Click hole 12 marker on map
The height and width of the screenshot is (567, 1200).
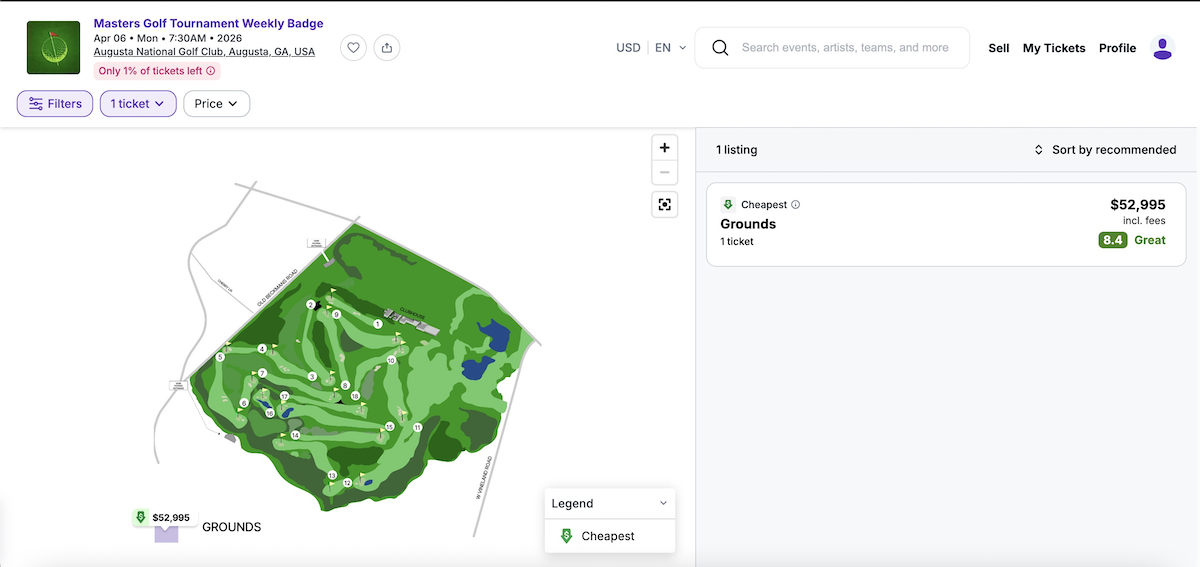click(x=347, y=483)
